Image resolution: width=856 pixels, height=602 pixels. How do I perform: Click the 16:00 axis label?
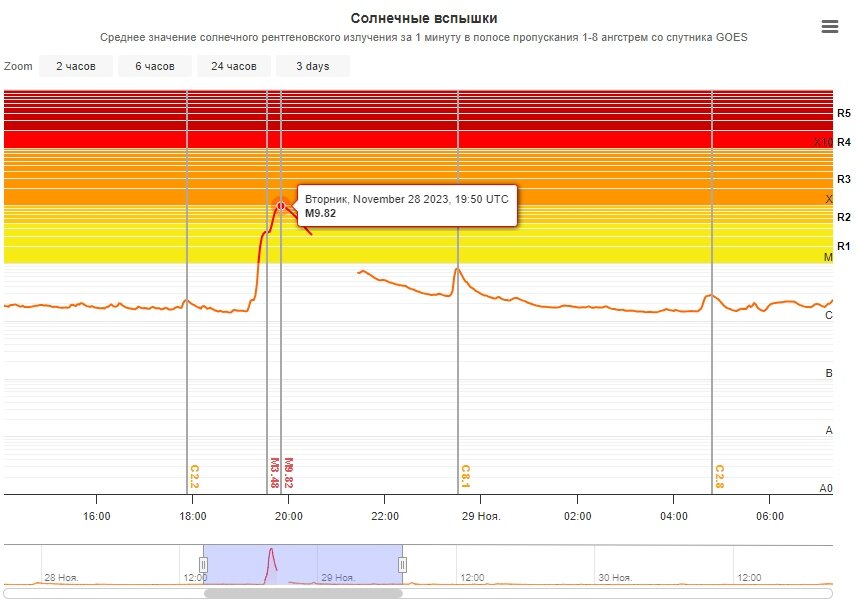pyautogui.click(x=97, y=516)
